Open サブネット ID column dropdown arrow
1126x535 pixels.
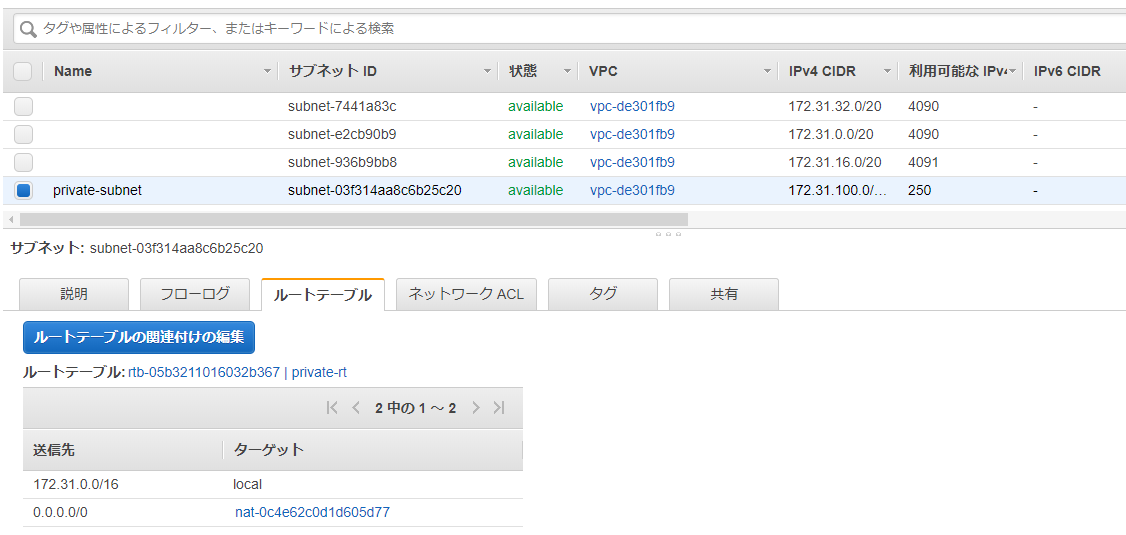(487, 72)
